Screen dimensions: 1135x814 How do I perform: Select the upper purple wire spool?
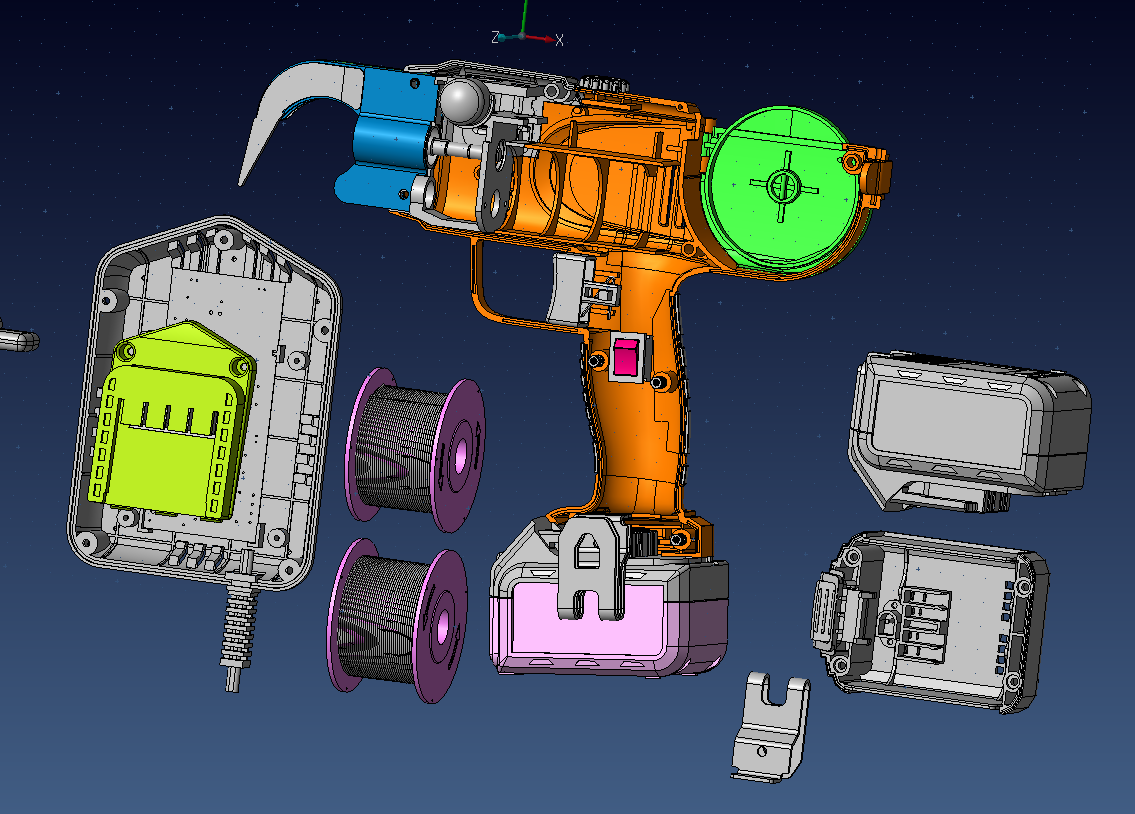tap(415, 449)
